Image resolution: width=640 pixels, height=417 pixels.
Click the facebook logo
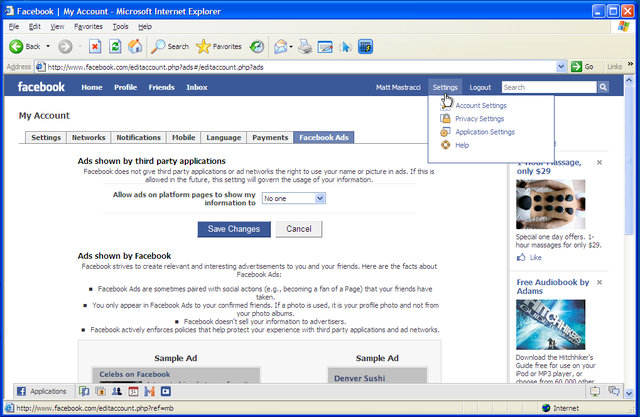pyautogui.click(x=41, y=87)
